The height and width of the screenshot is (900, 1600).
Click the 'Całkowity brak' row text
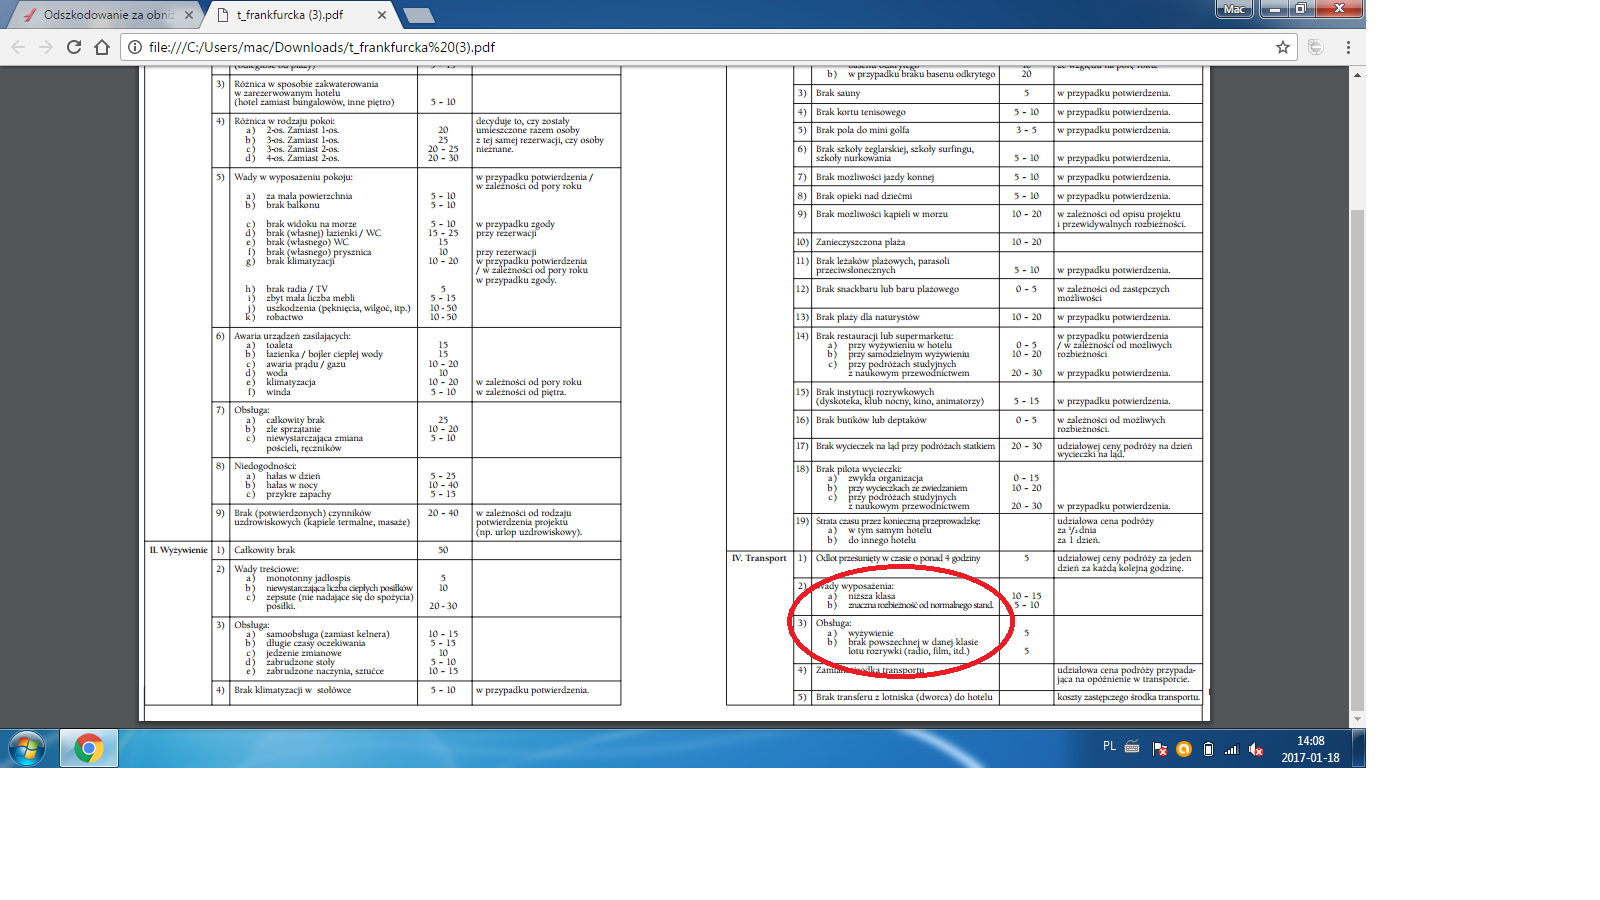(x=265, y=550)
